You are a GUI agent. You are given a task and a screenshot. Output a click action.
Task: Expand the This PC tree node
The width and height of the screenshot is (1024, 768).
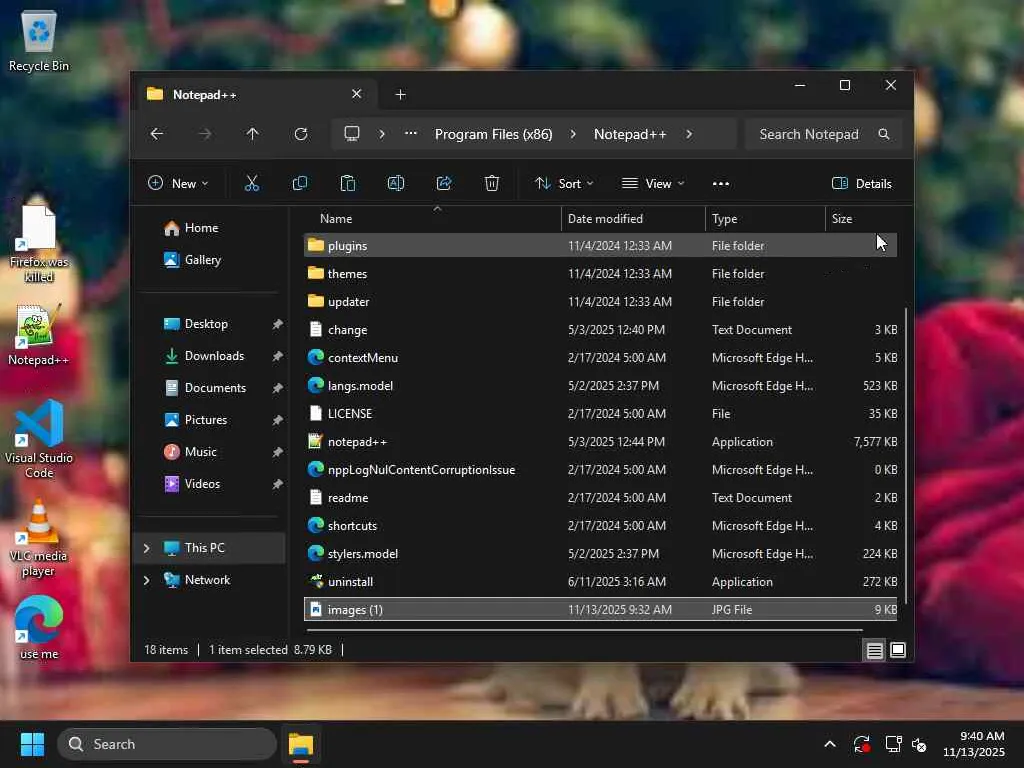click(x=146, y=548)
